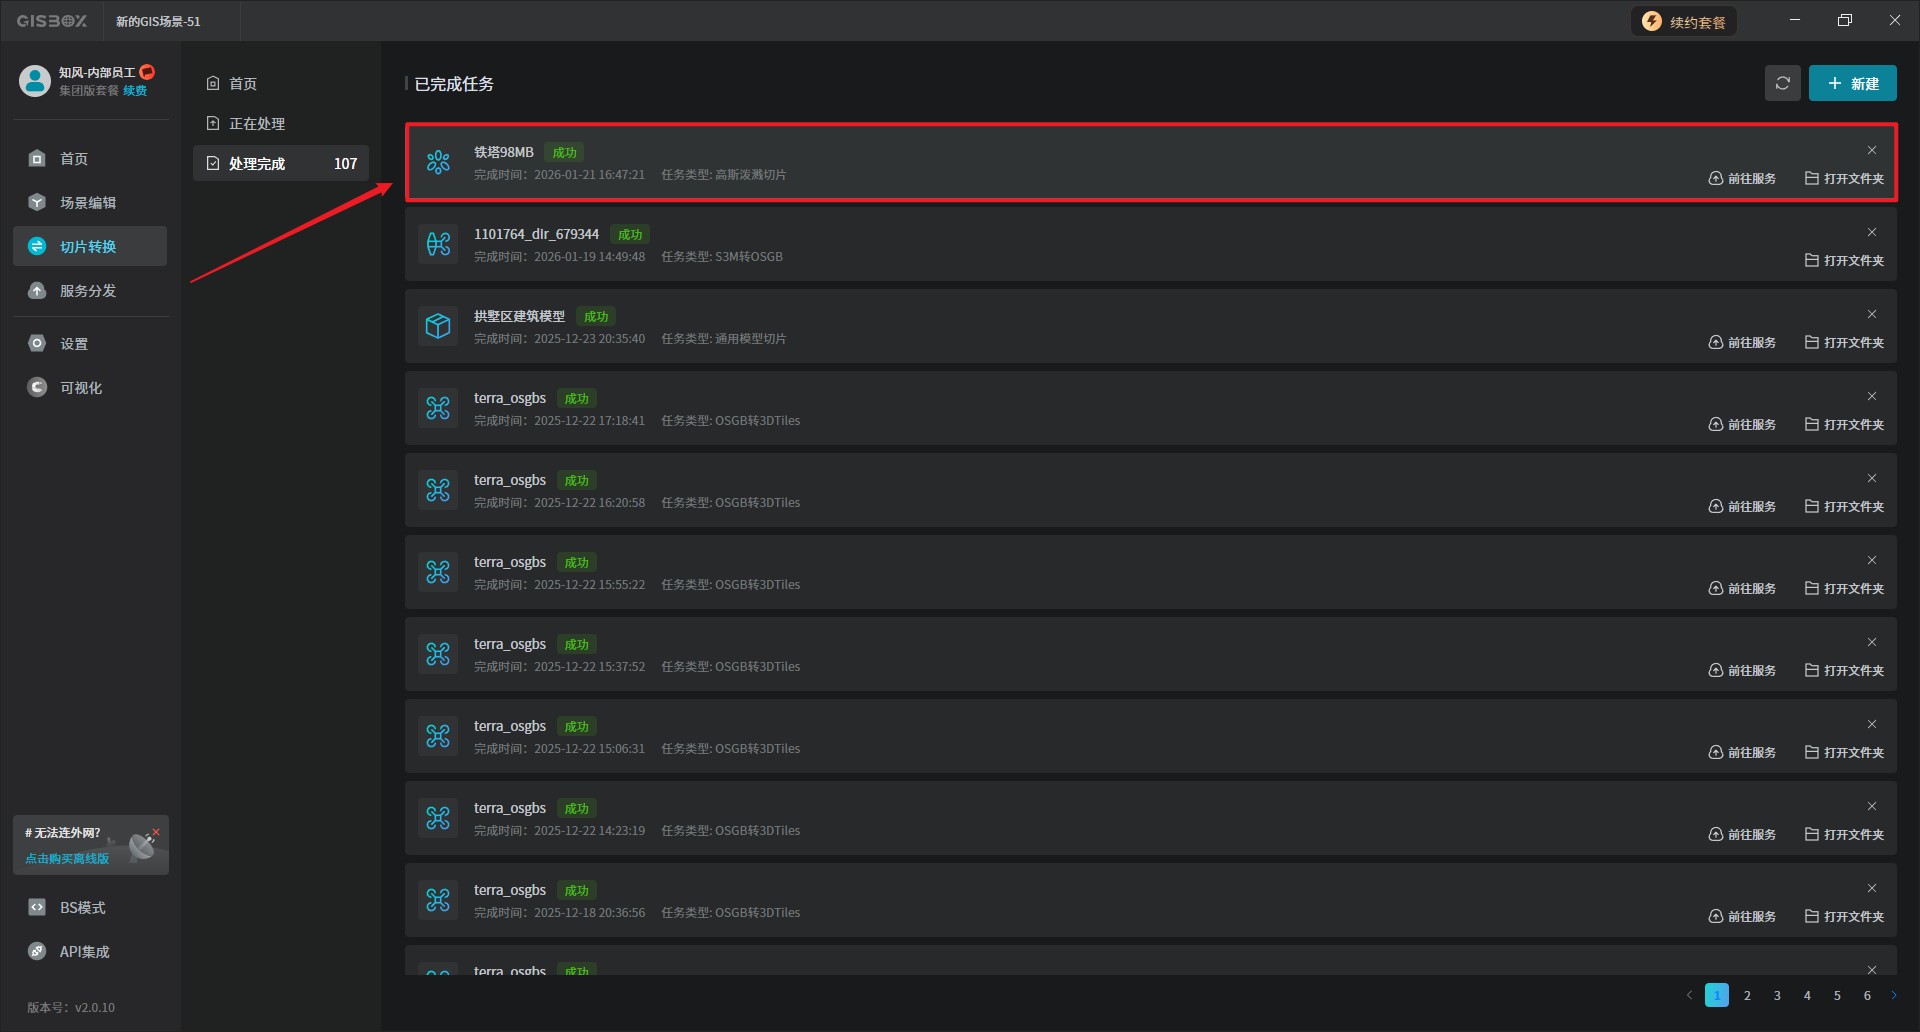This screenshot has width=1920, height=1032.
Task: Click the next page arrow in pagination
Action: (x=1894, y=996)
